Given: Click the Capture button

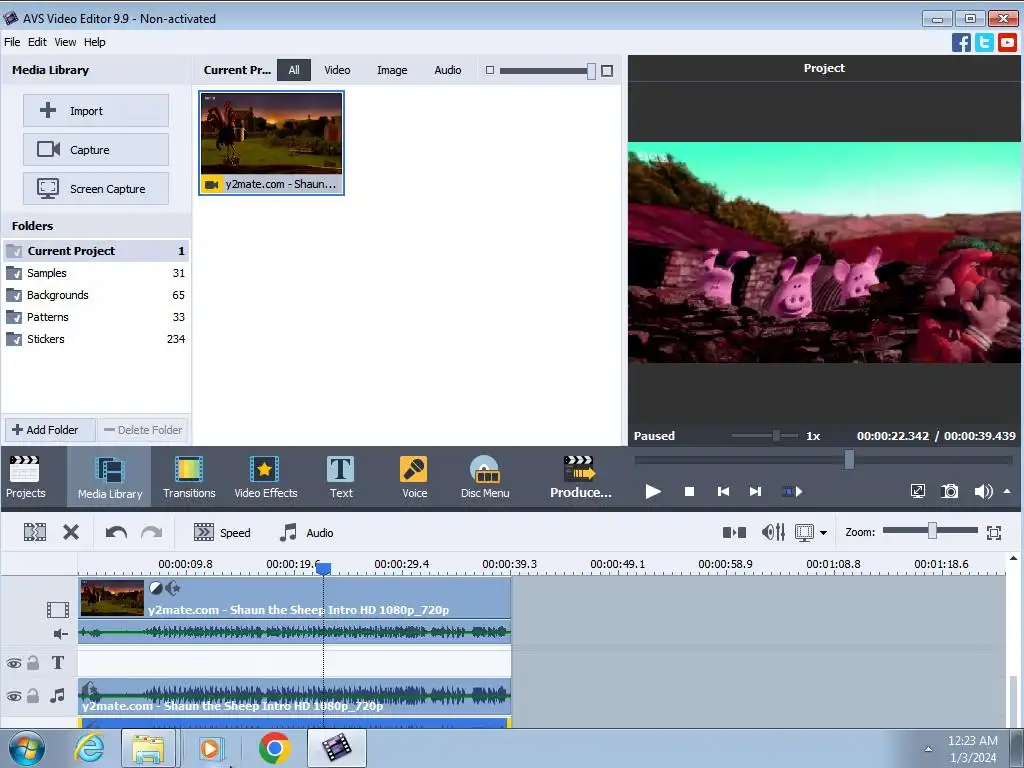Looking at the screenshot, I should coord(96,150).
